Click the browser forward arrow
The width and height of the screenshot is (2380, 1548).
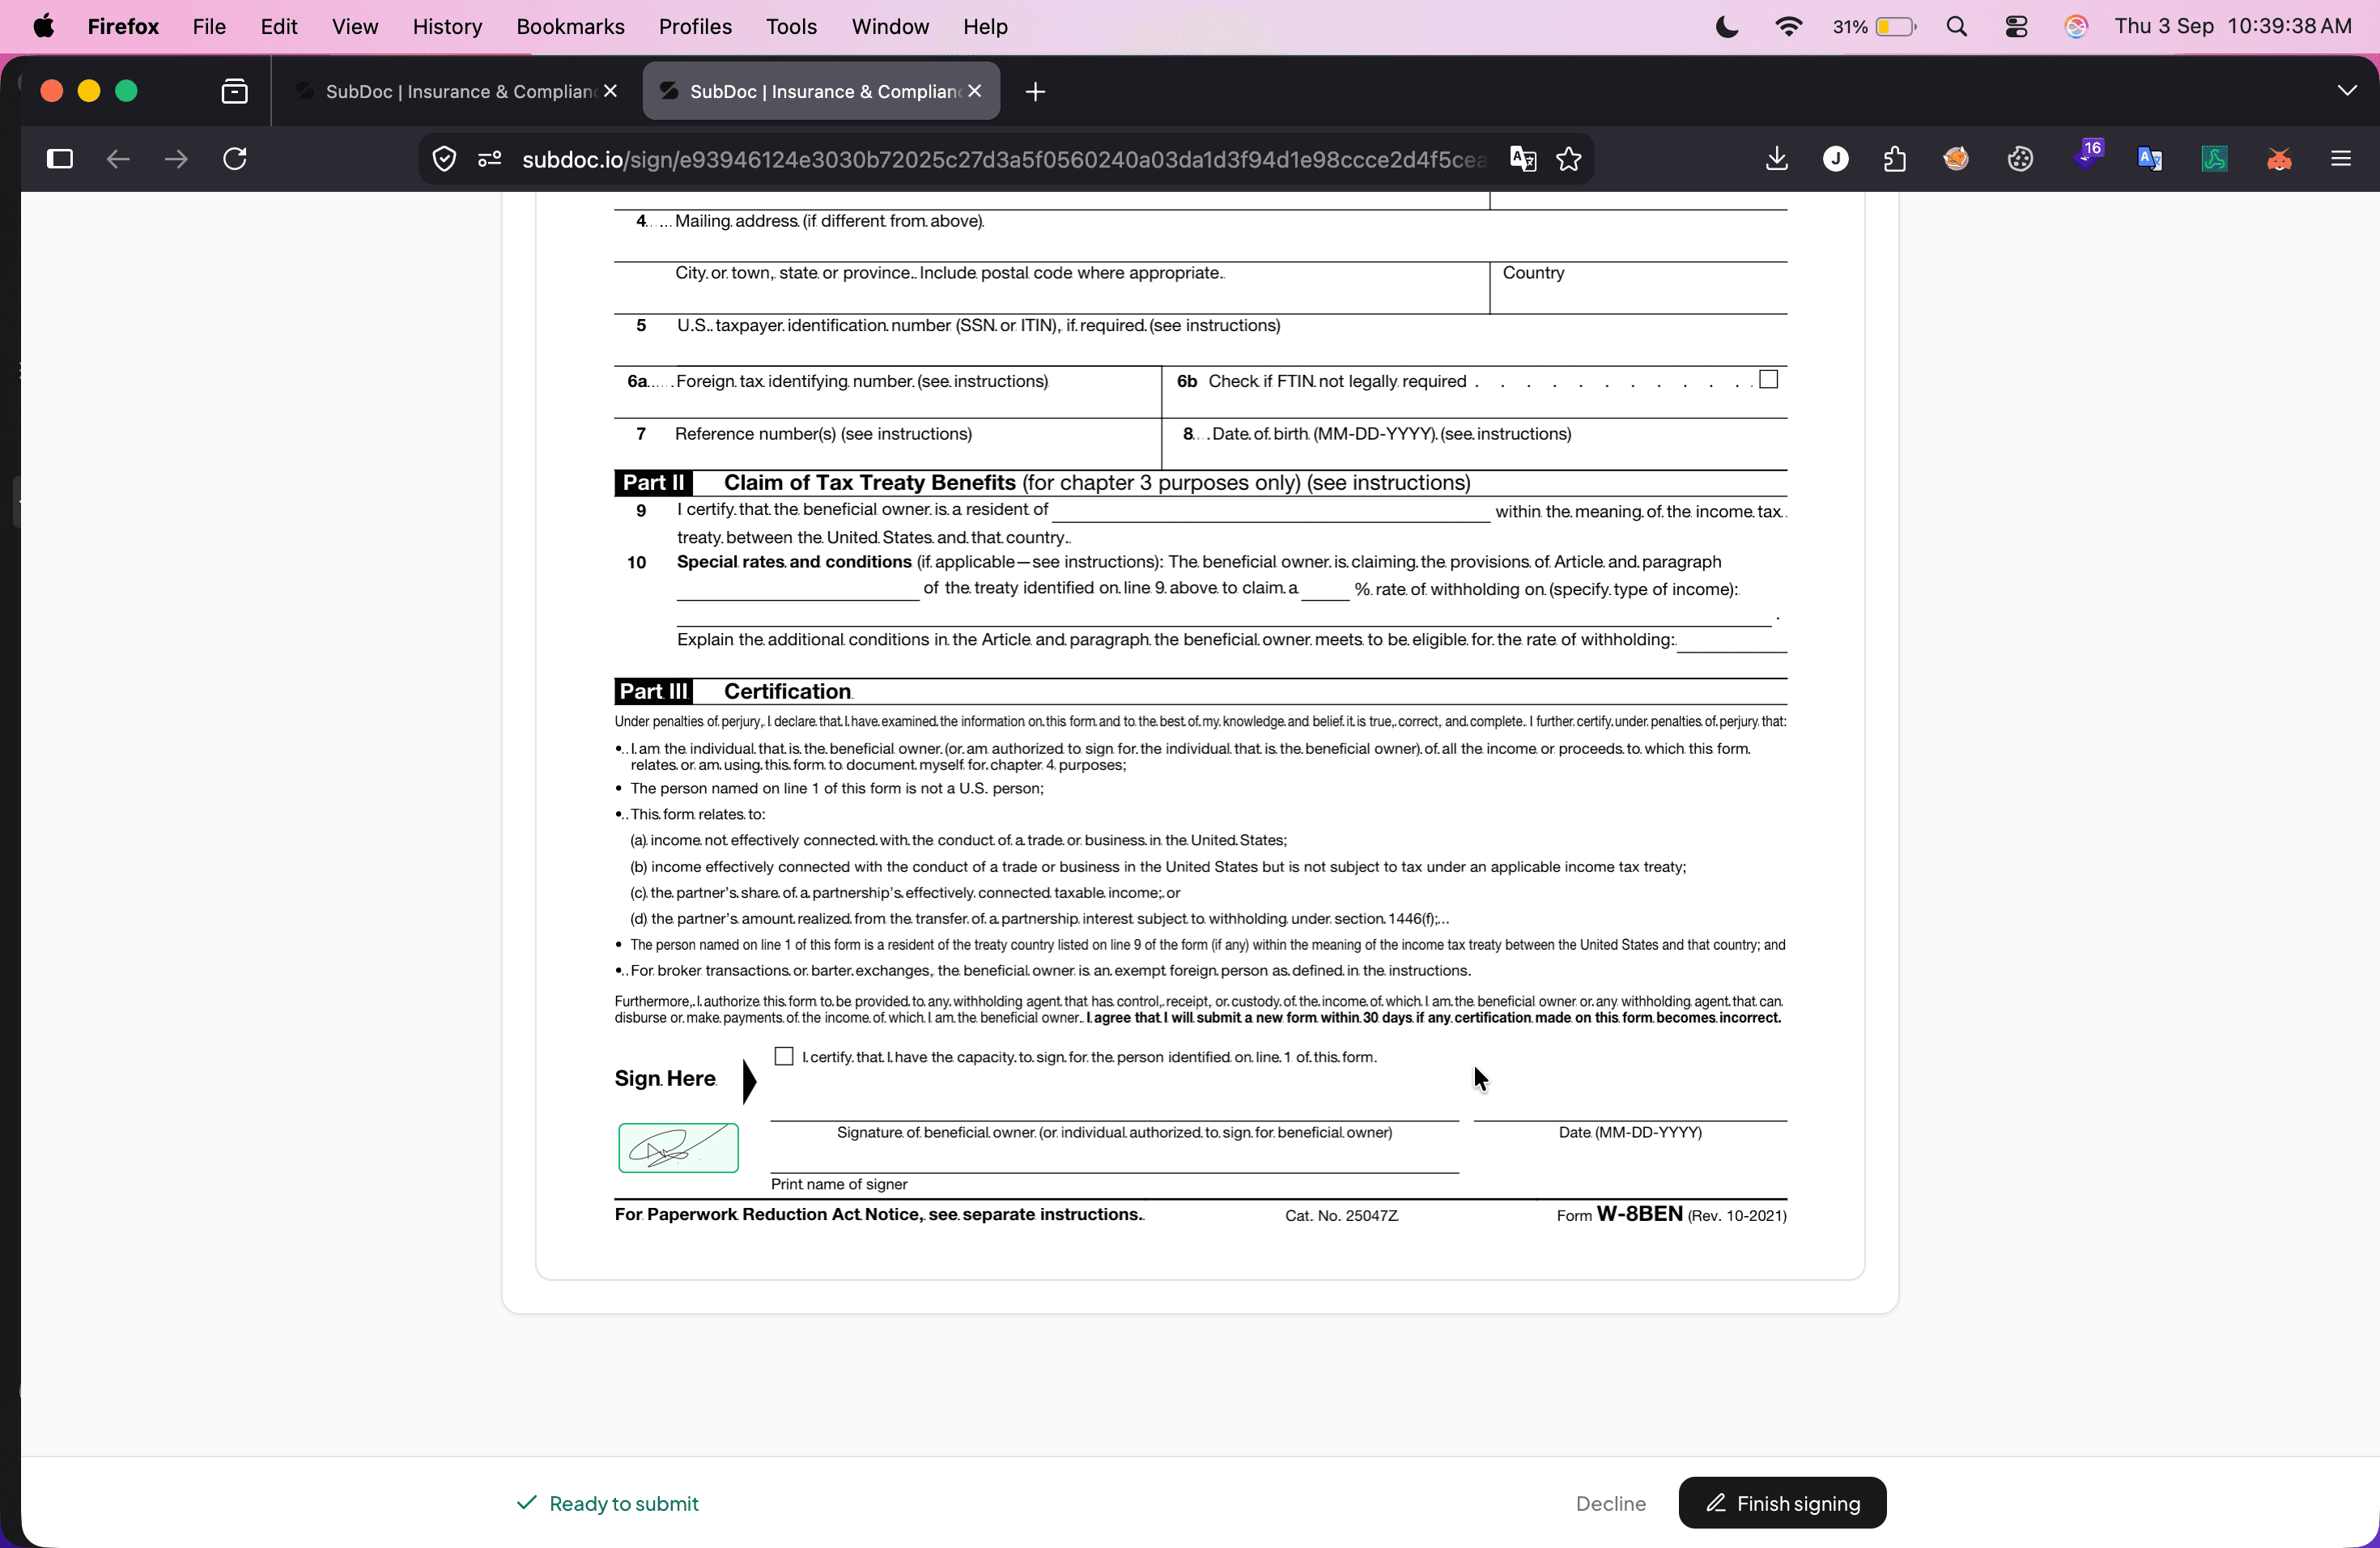point(176,159)
